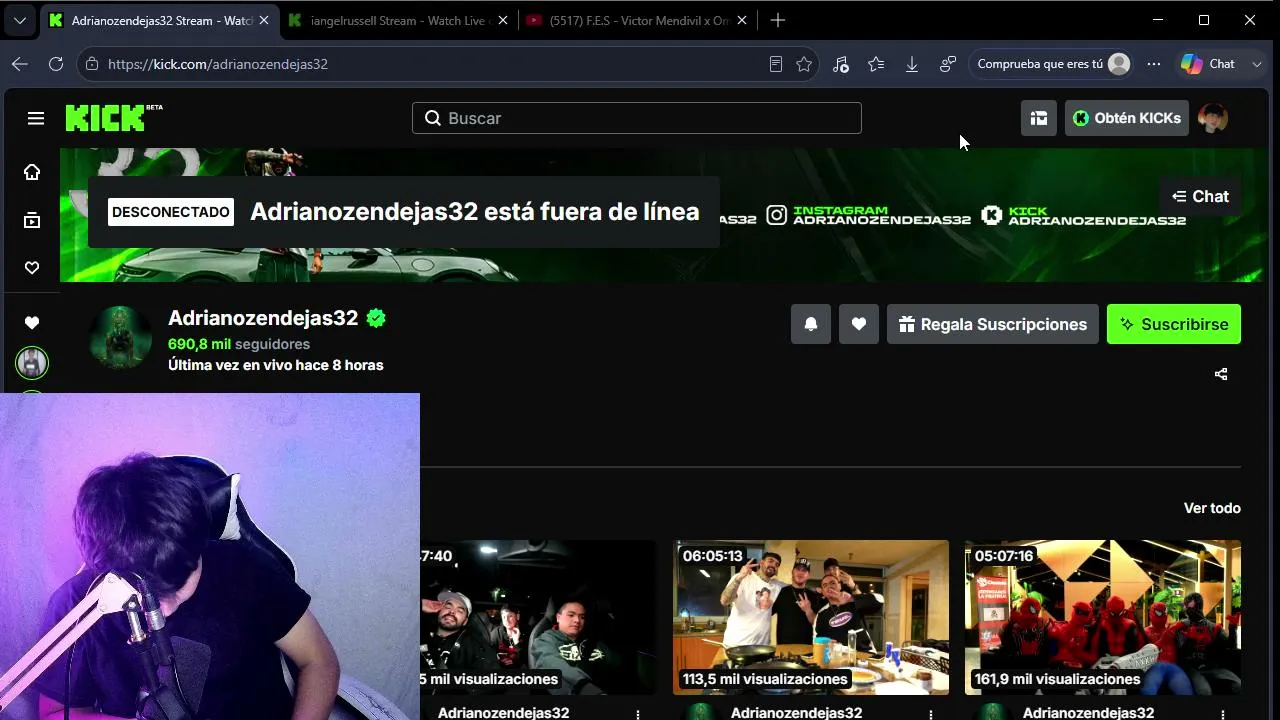Open the tab search dropdown arrow
1280x720 pixels.
(x=20, y=20)
